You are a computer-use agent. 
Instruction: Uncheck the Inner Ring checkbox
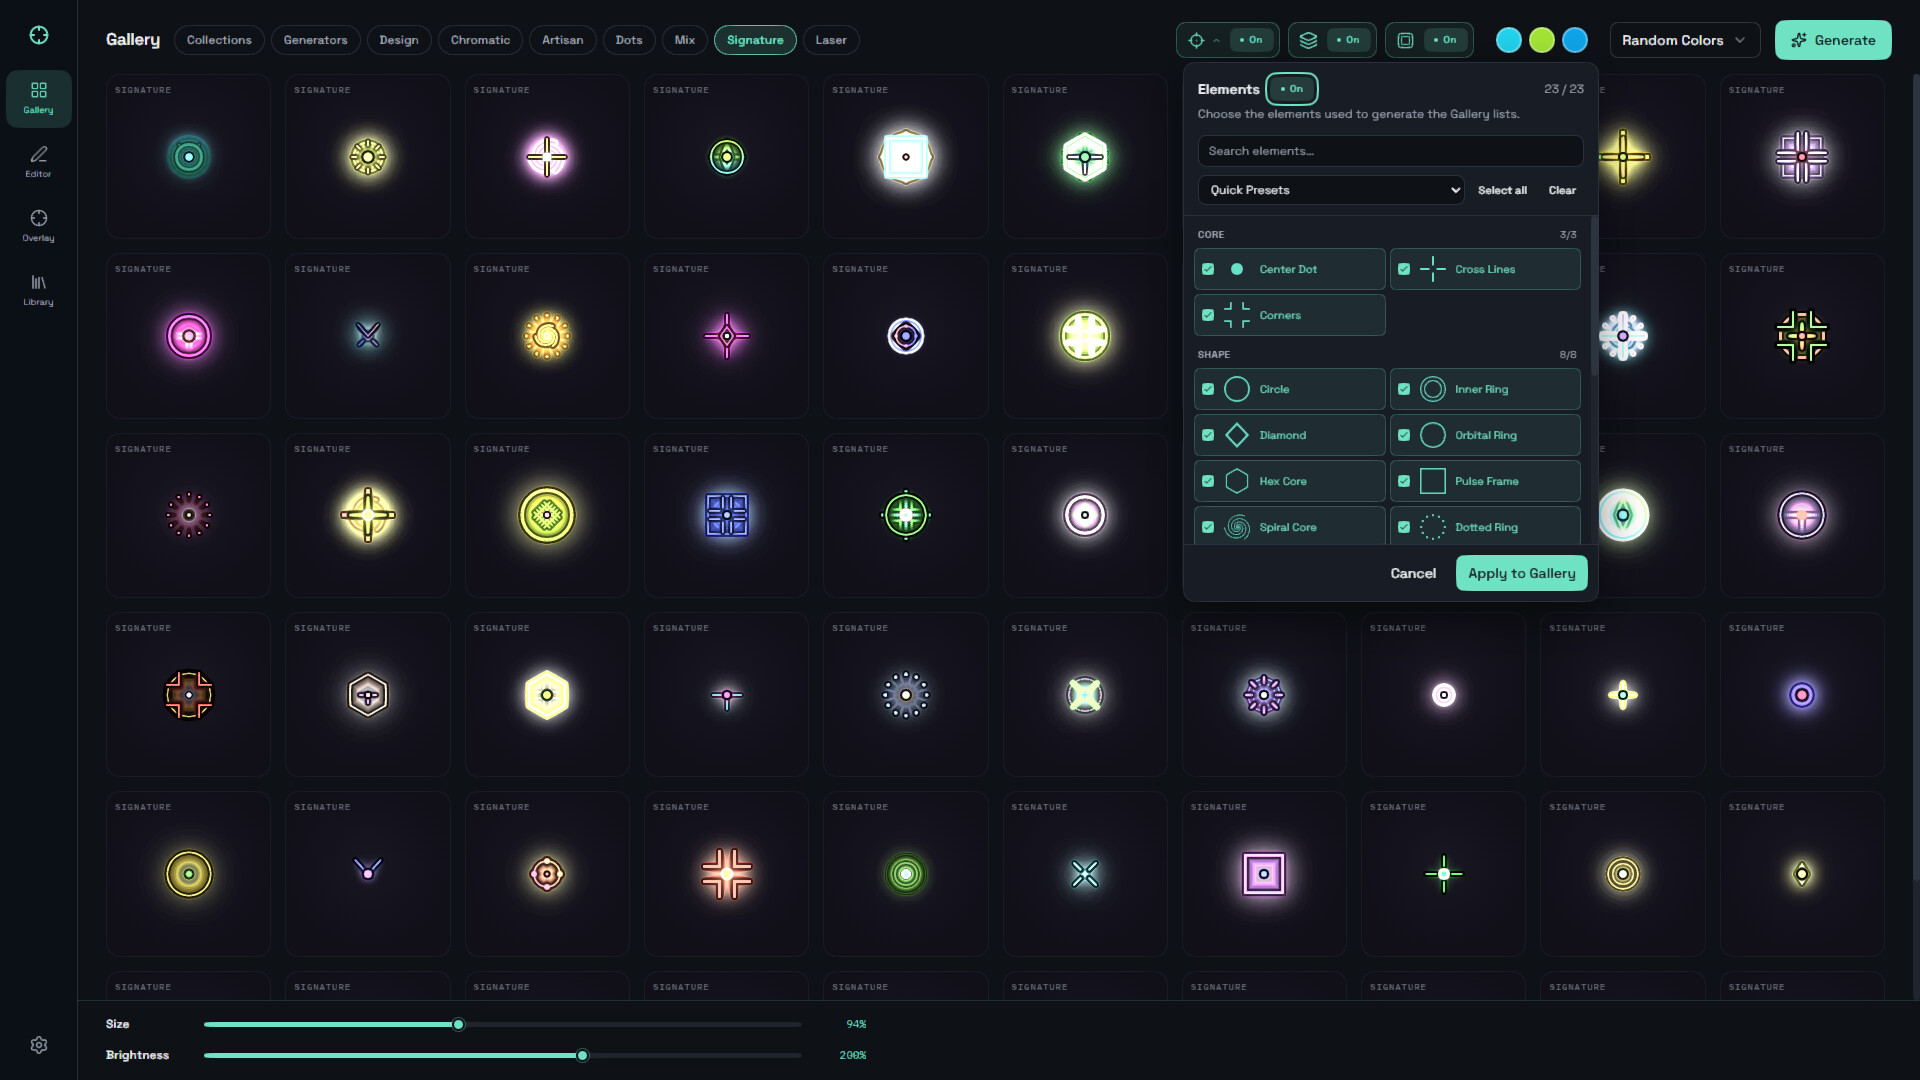(x=1404, y=389)
